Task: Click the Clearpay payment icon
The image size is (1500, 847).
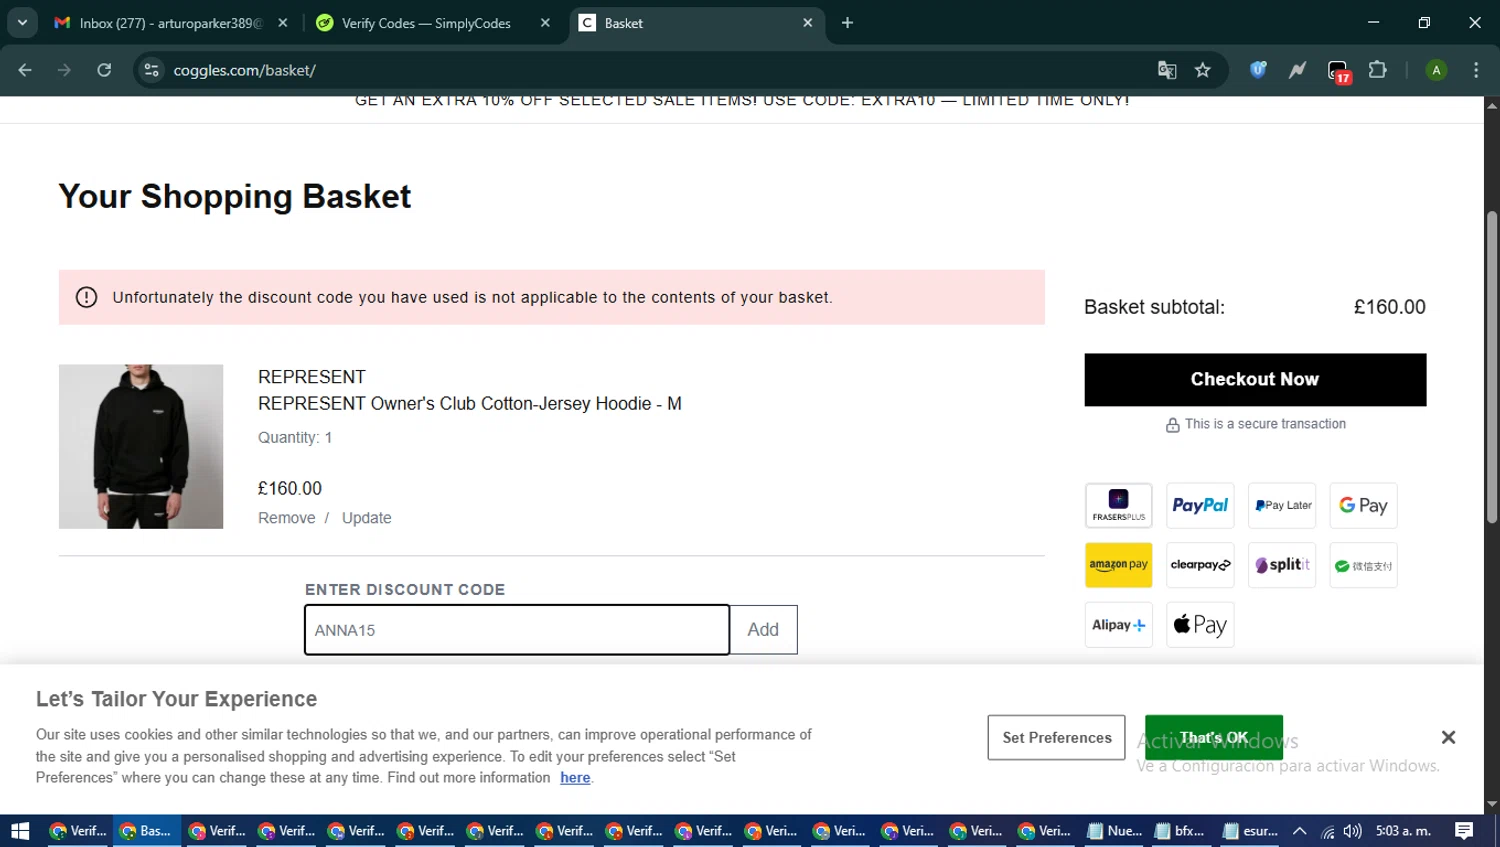Action: (1200, 565)
